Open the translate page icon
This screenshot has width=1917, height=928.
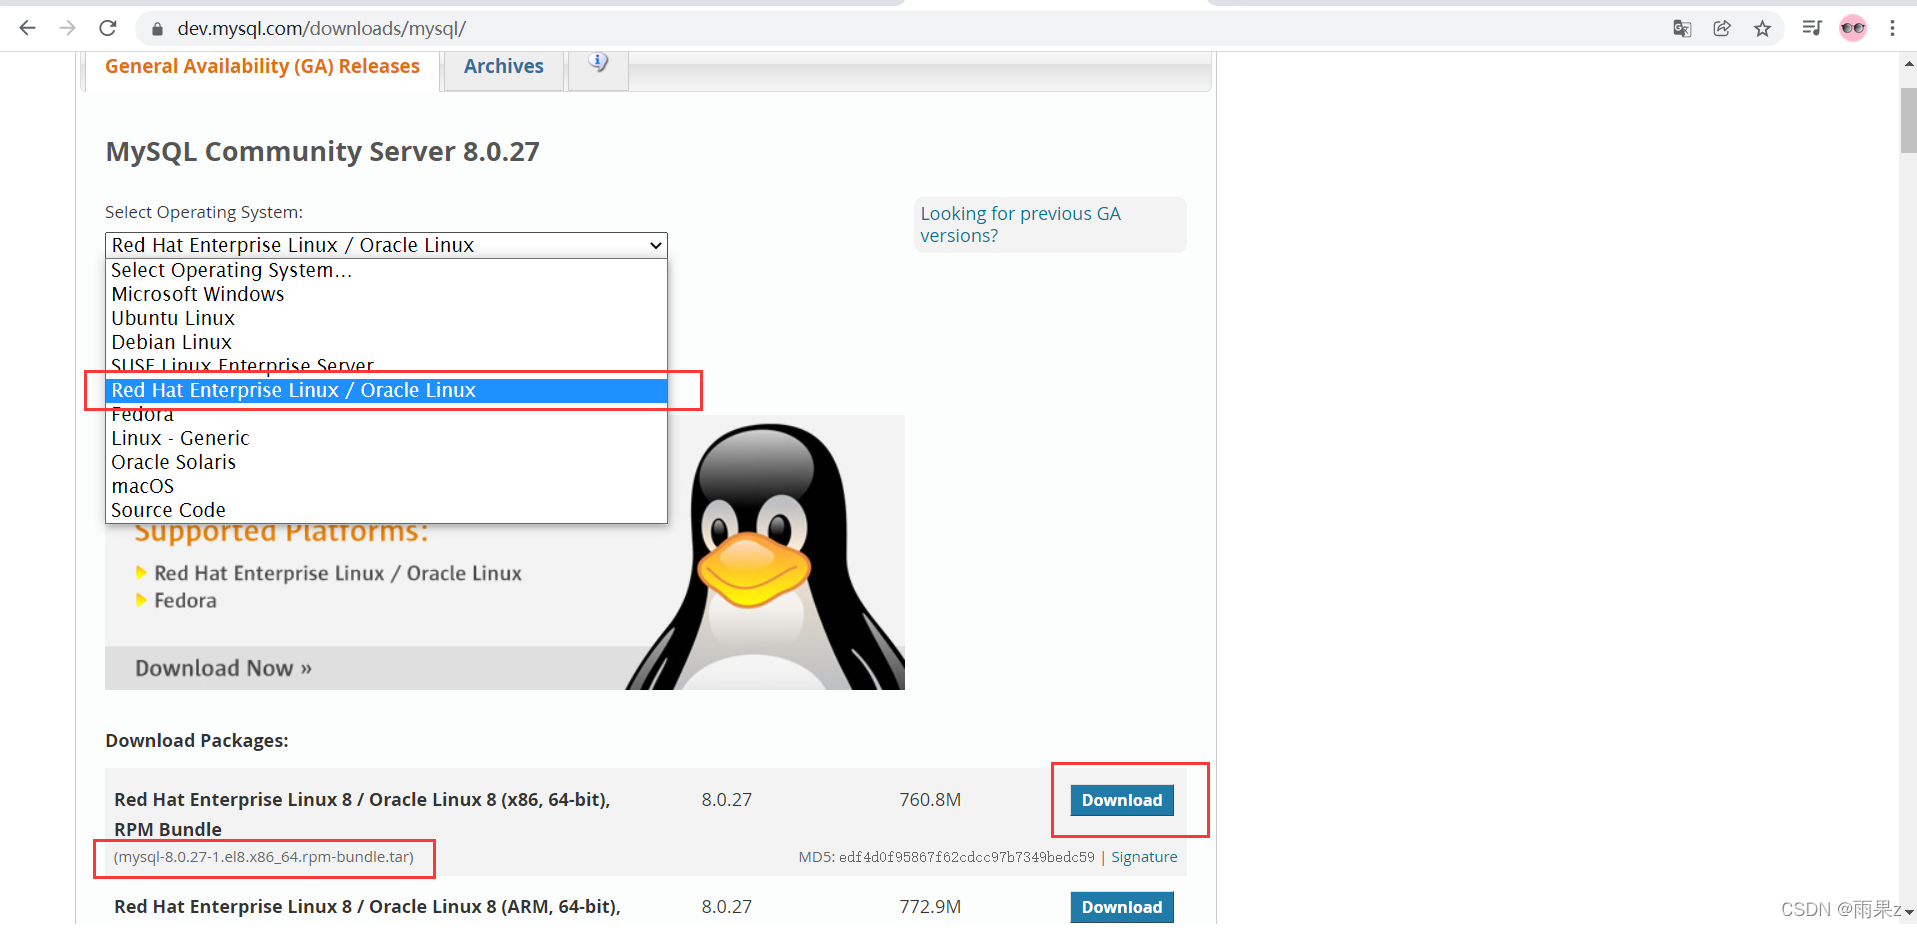click(x=1682, y=28)
